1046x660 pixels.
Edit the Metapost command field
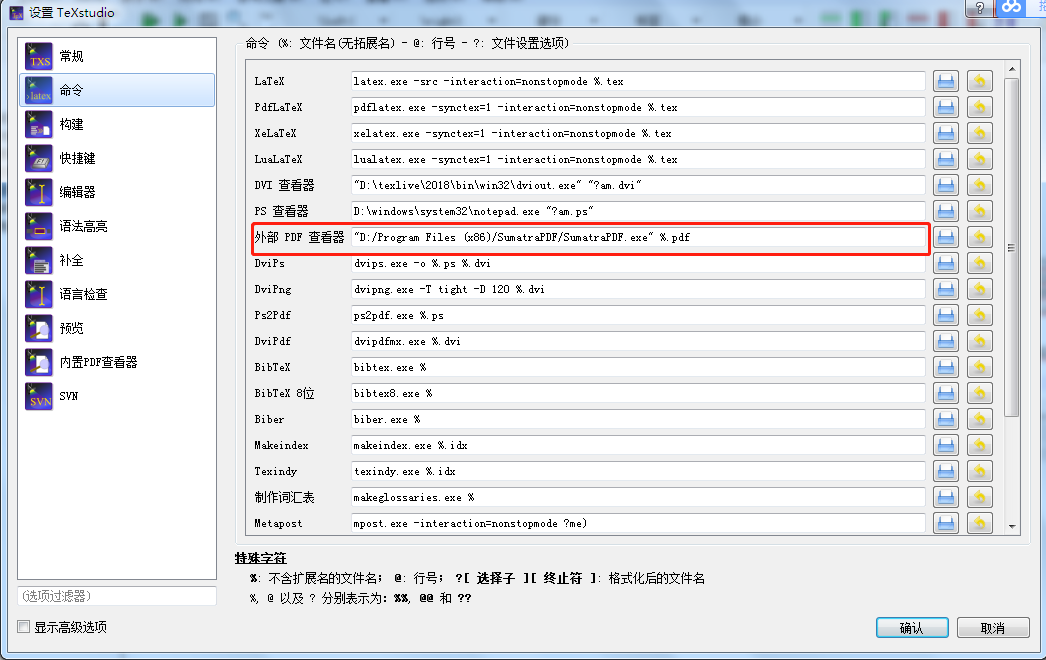point(638,523)
